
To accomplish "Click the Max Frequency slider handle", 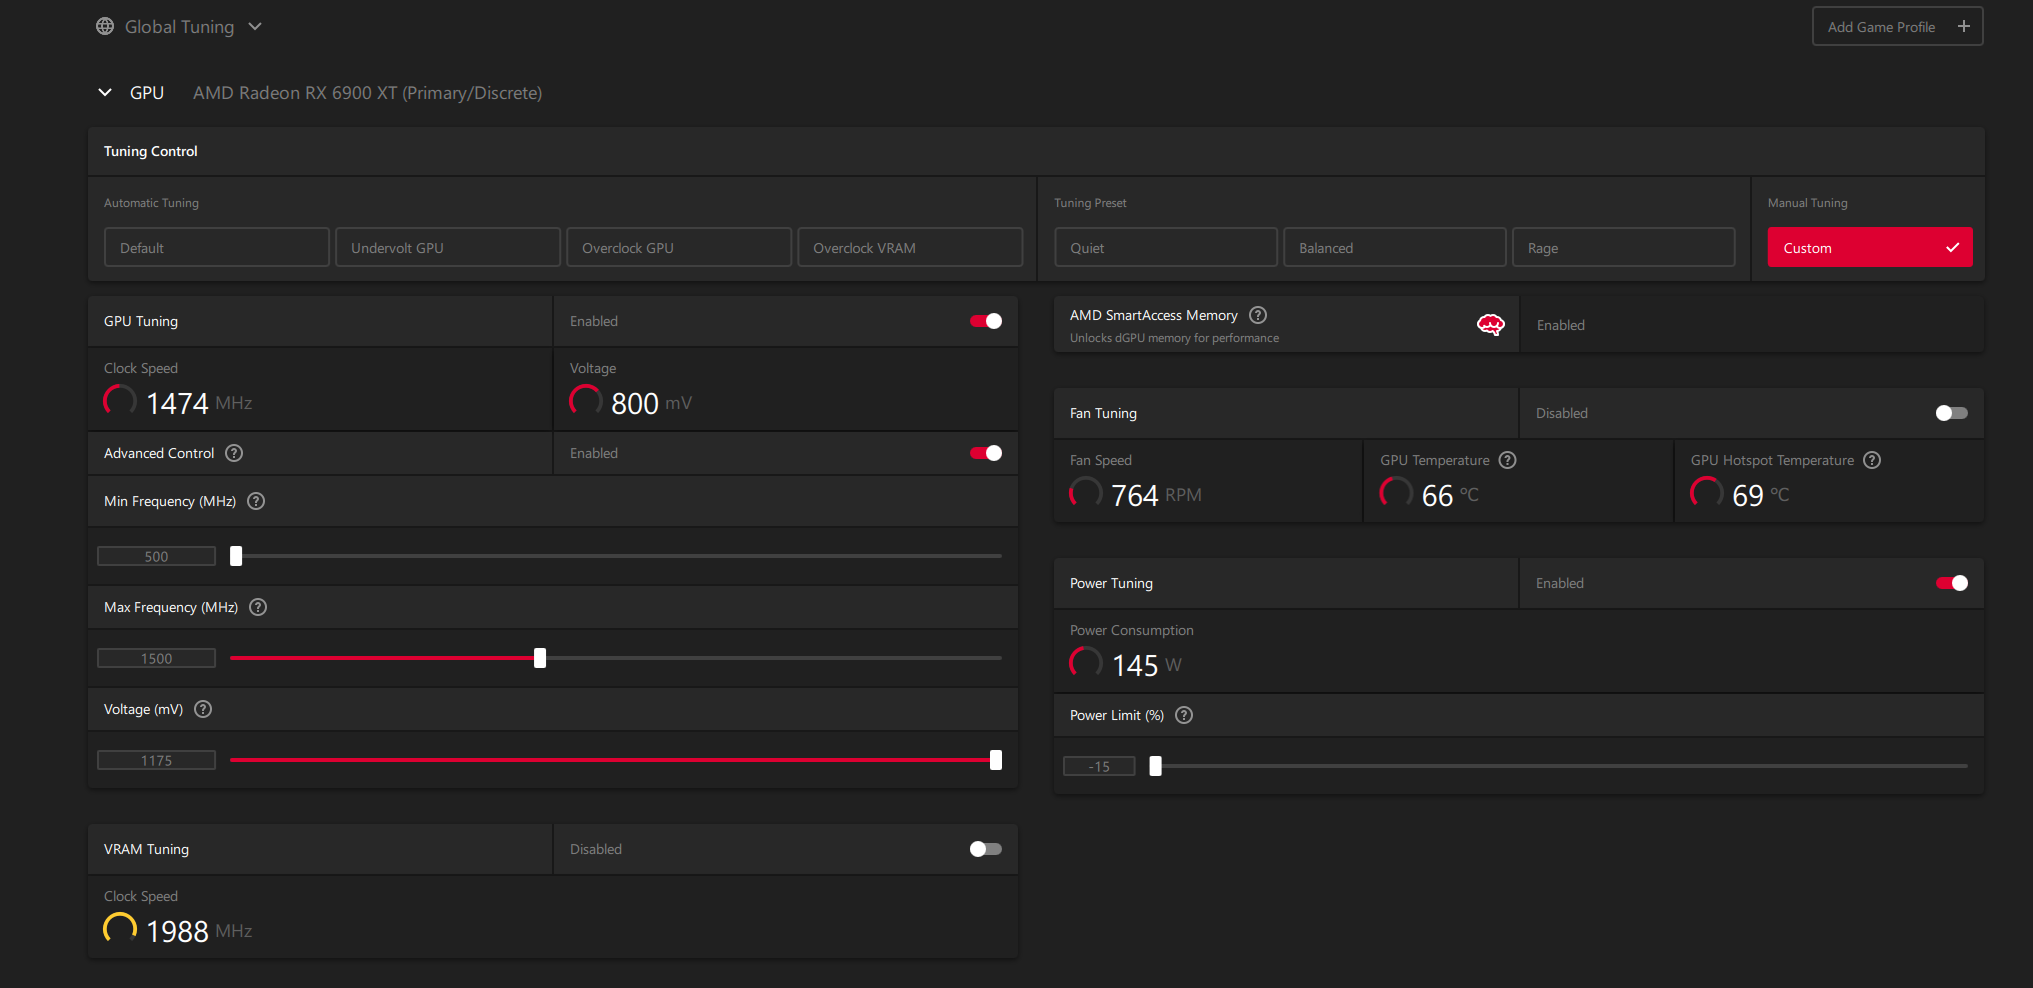I will [x=540, y=658].
